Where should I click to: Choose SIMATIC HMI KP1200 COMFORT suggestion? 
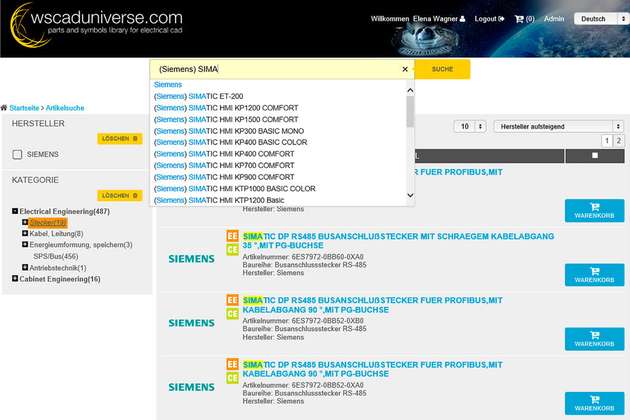tap(226, 108)
